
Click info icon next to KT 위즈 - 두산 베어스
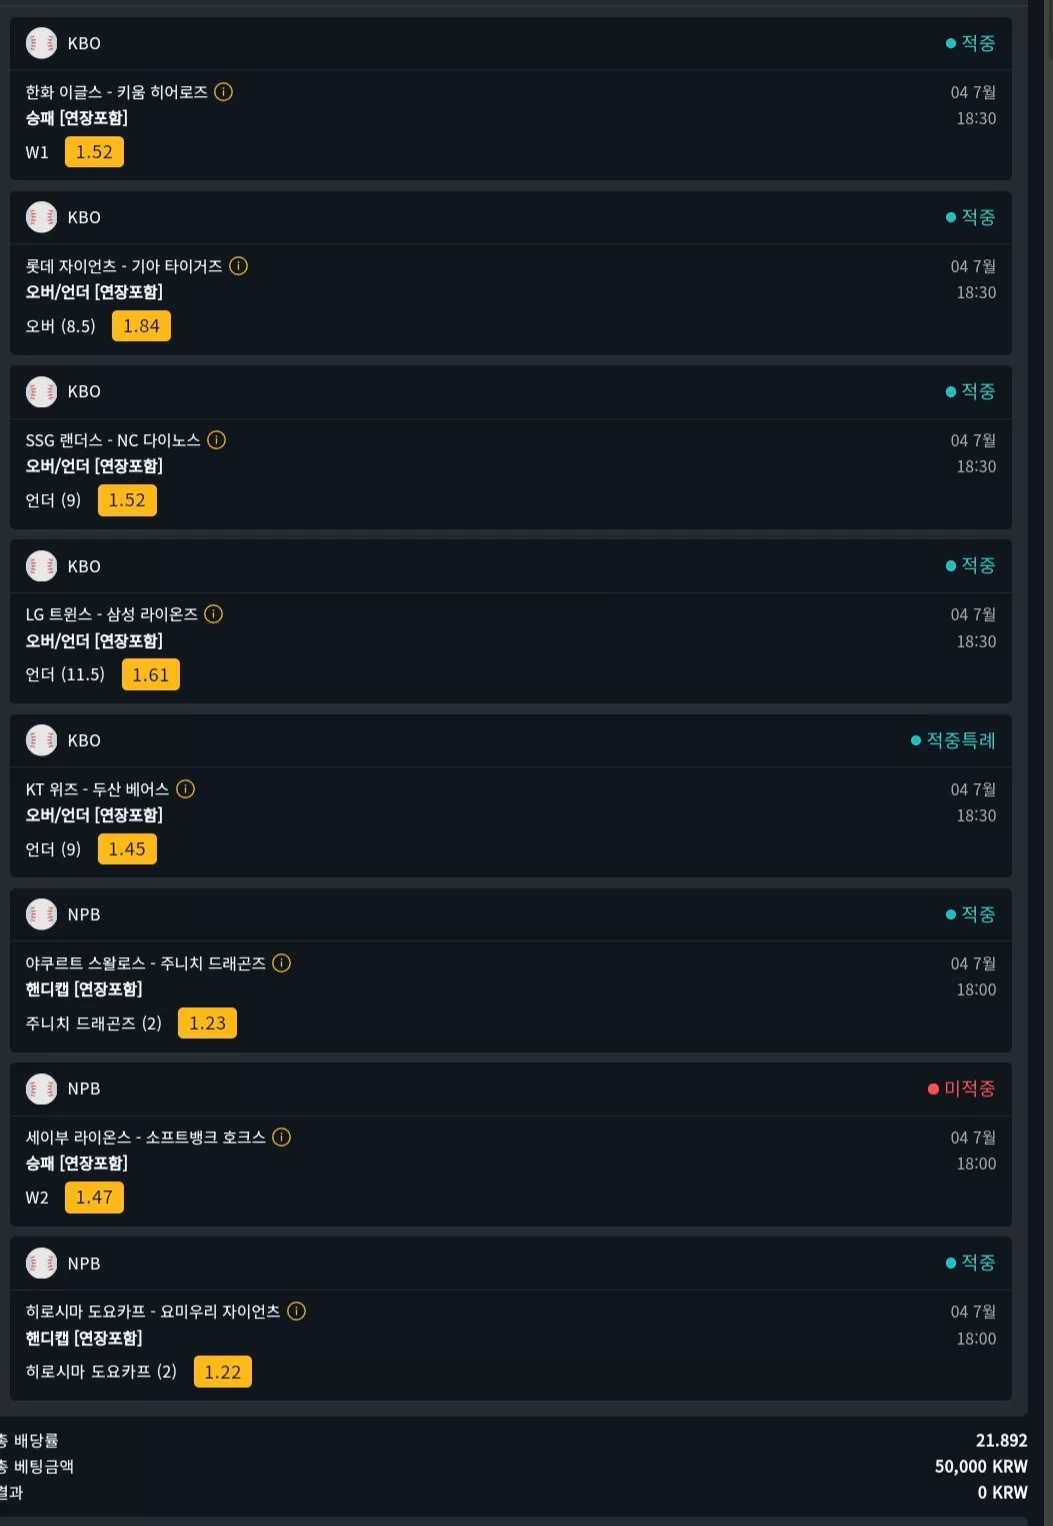click(185, 789)
